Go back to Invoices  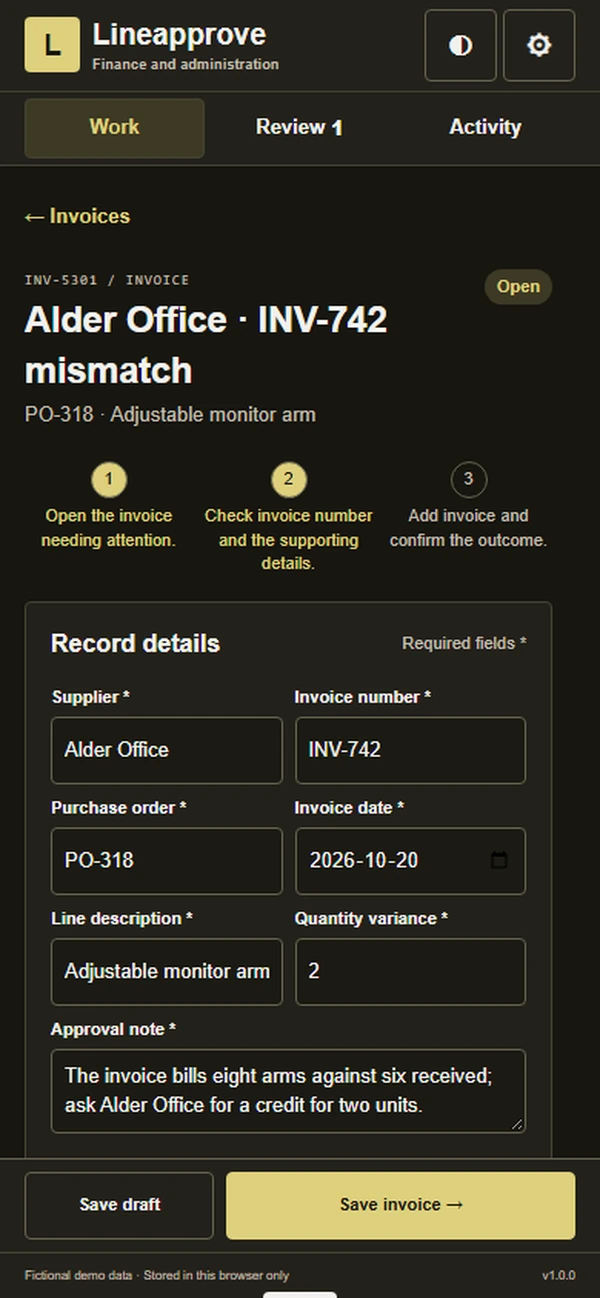pyautogui.click(x=77, y=216)
